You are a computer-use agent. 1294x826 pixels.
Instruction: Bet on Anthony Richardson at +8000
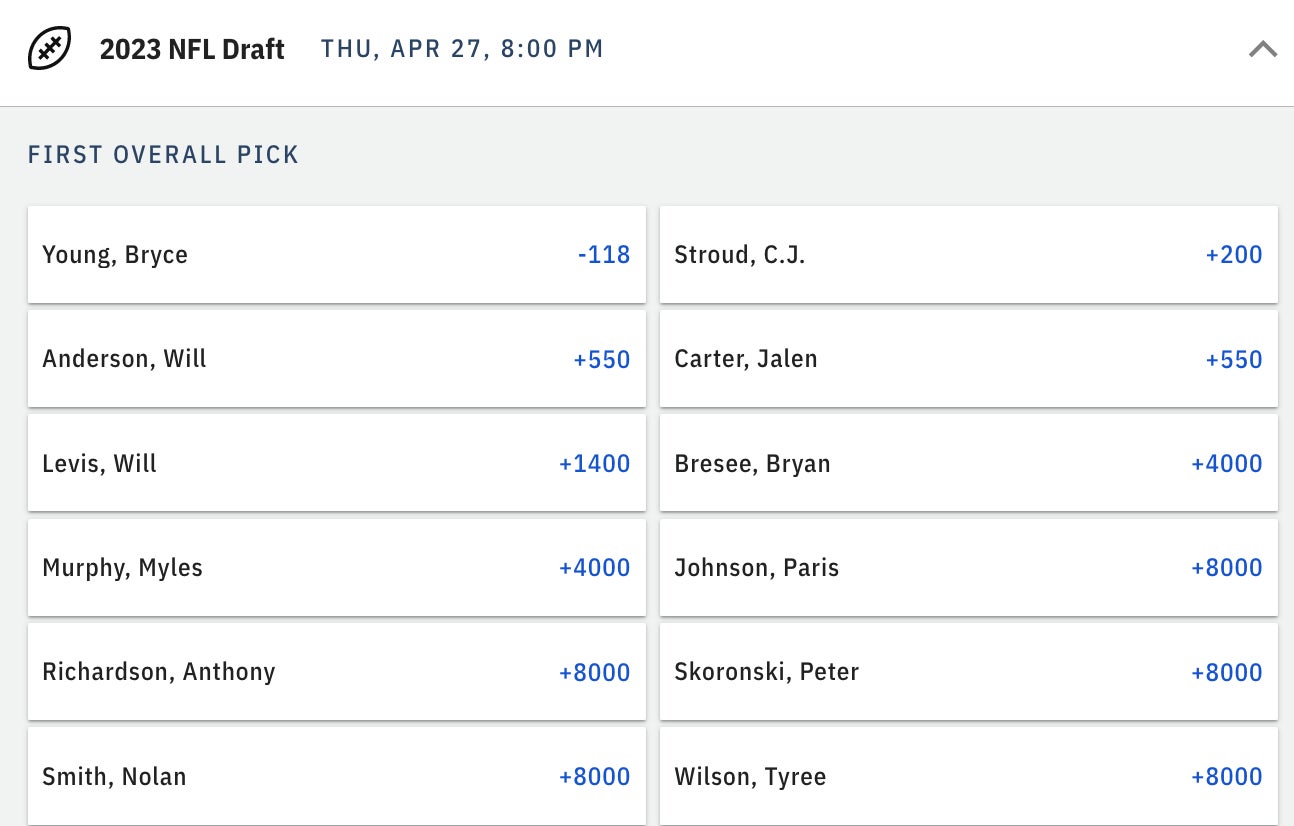336,672
